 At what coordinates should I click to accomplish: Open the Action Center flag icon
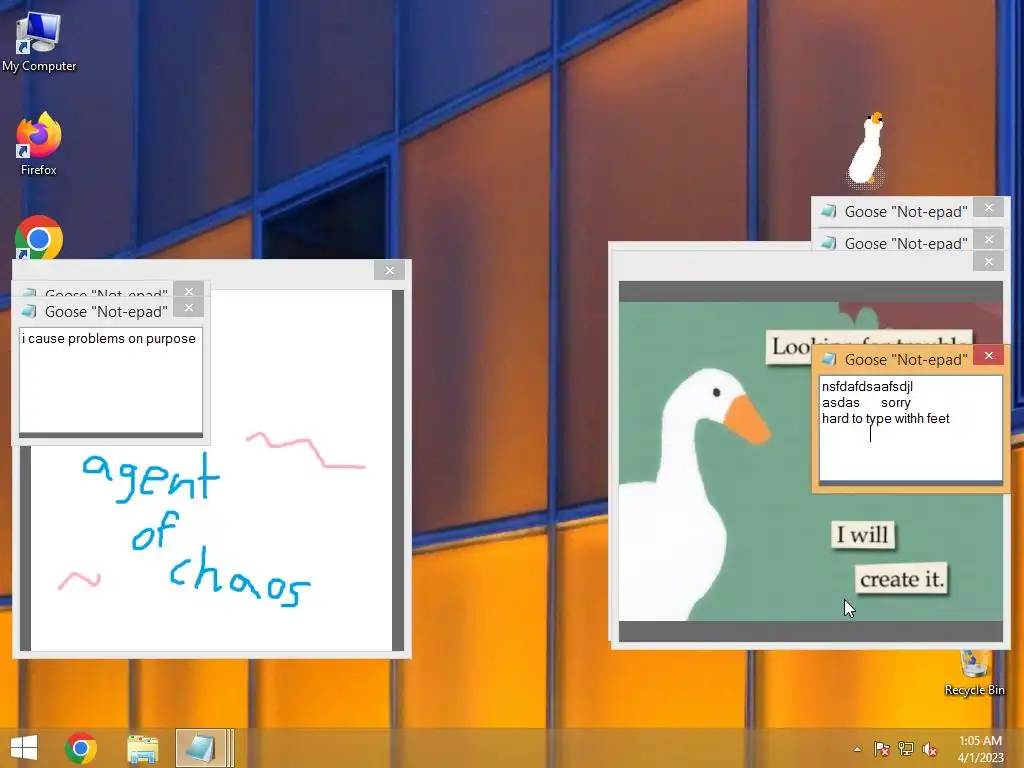coord(881,749)
